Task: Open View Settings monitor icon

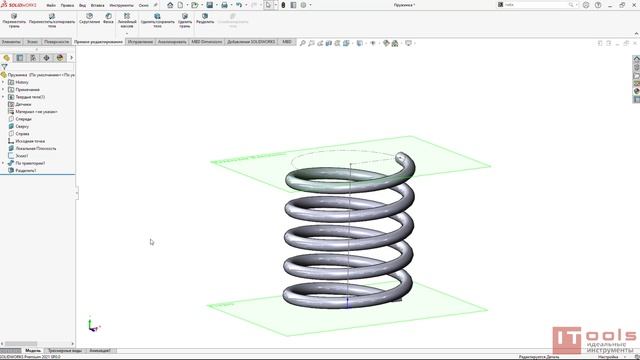Action: 408,43
